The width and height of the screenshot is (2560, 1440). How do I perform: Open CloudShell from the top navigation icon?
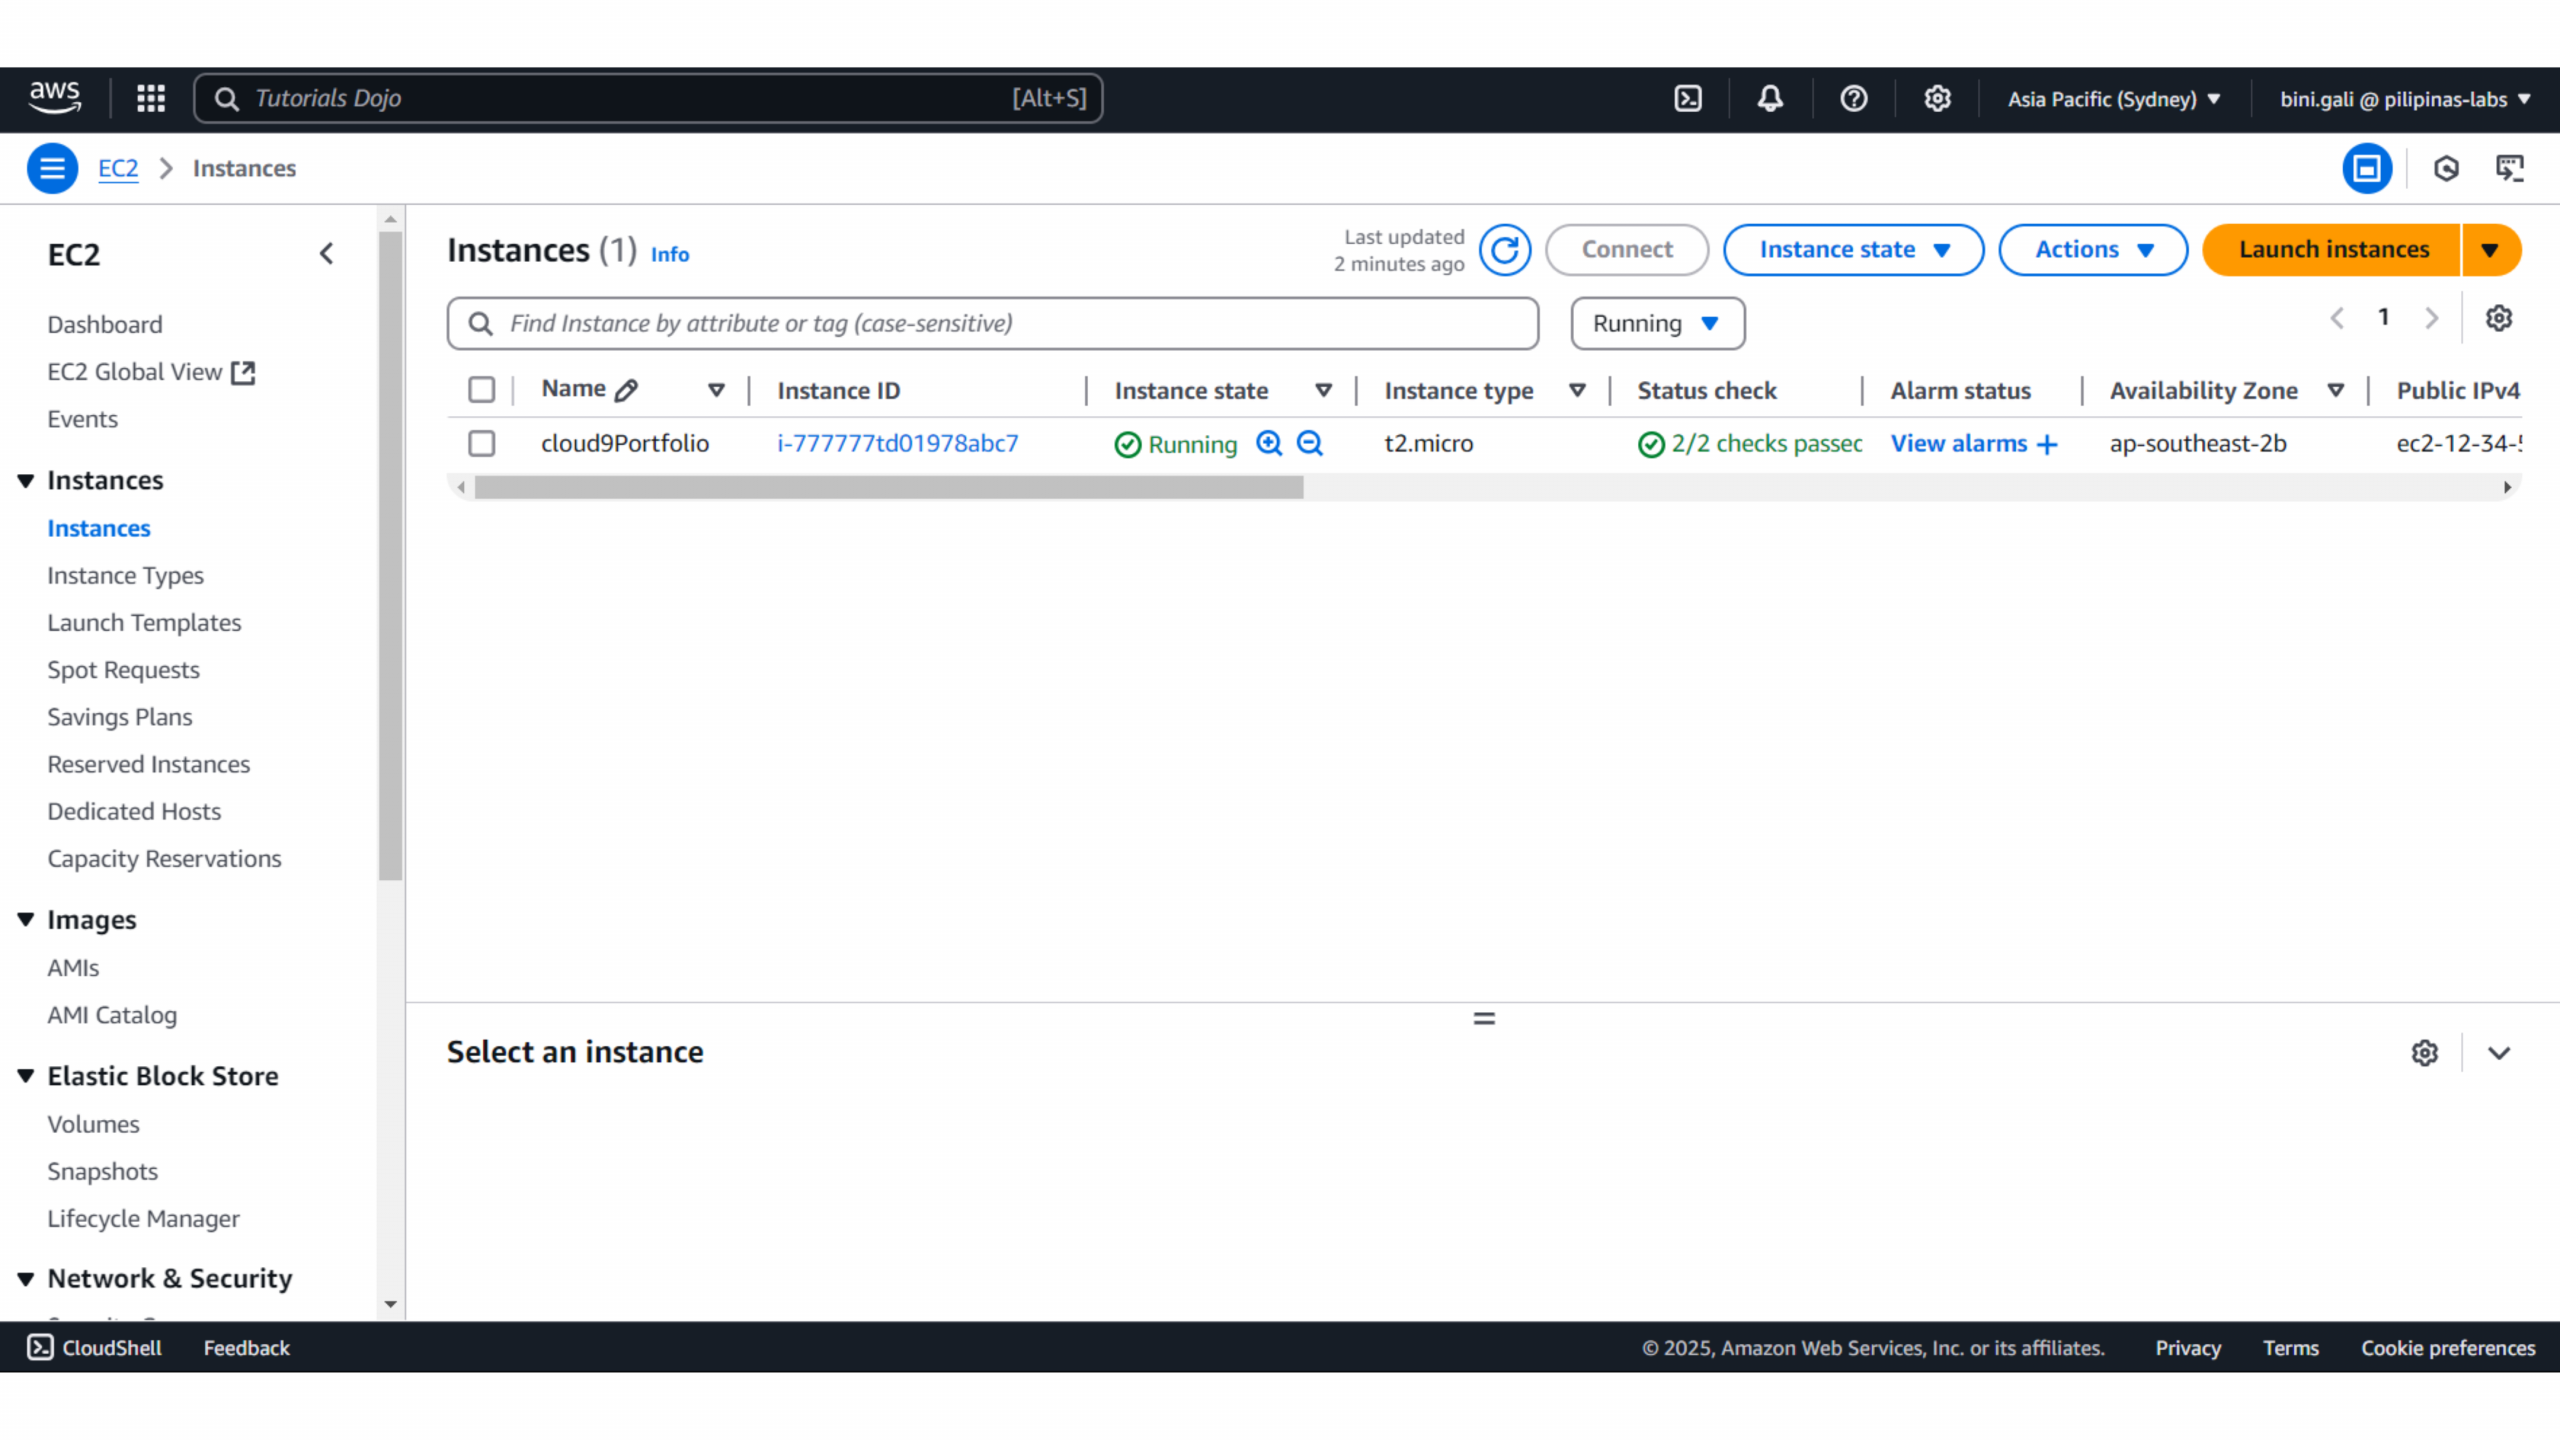point(1688,98)
